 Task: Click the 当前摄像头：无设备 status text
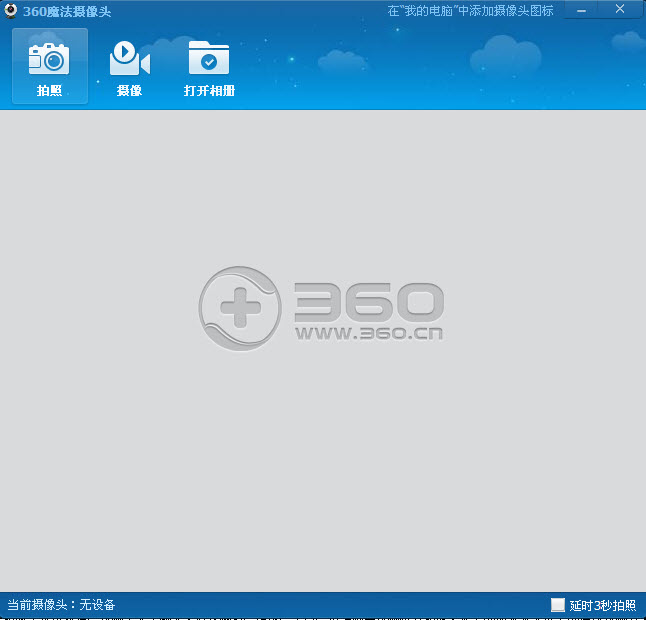coord(61,604)
